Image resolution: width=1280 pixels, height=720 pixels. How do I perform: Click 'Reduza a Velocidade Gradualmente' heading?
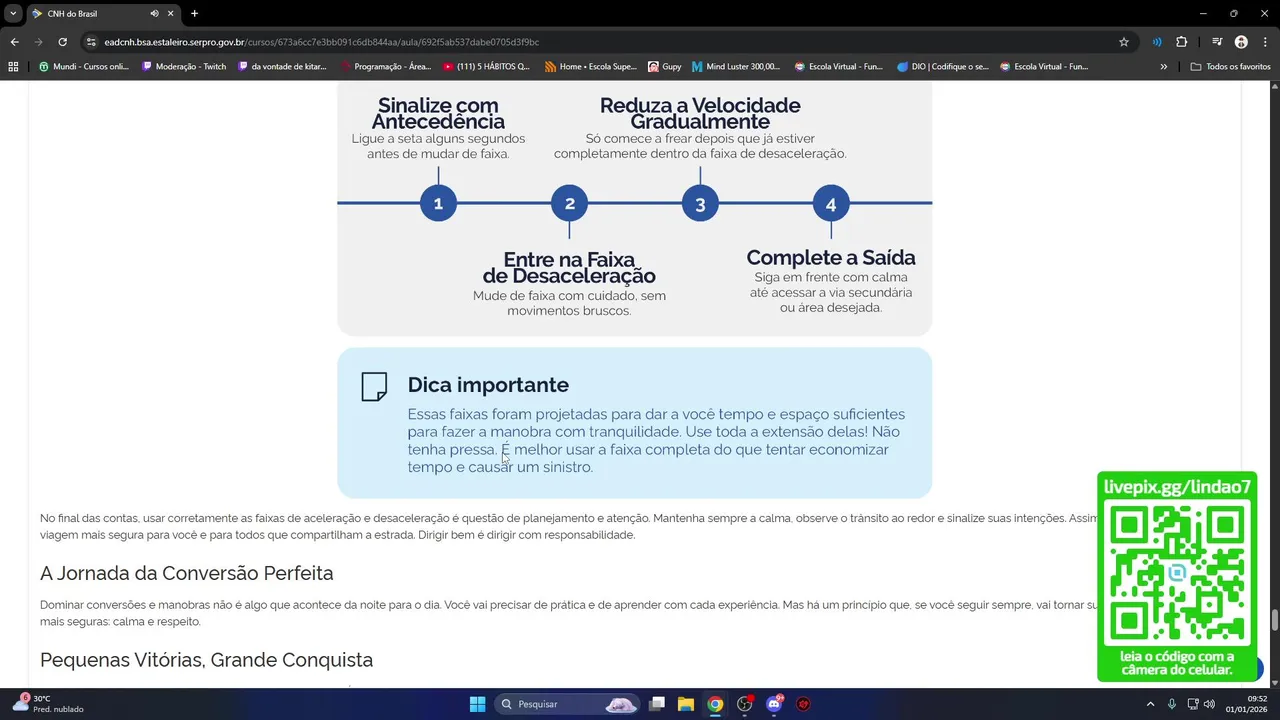(700, 113)
